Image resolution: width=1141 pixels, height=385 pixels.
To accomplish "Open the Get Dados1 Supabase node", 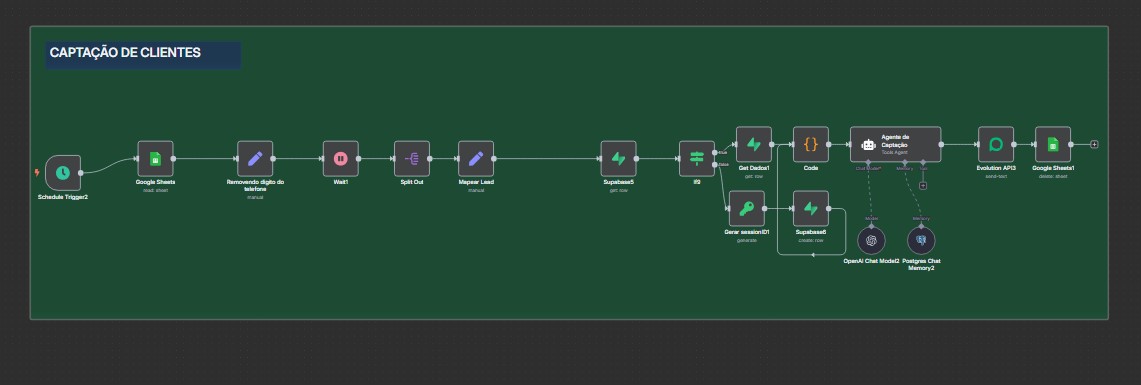I will pos(754,144).
